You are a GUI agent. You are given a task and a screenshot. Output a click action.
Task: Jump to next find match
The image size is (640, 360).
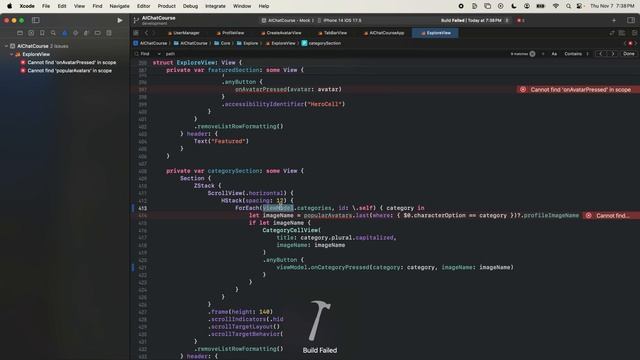tap(612, 54)
